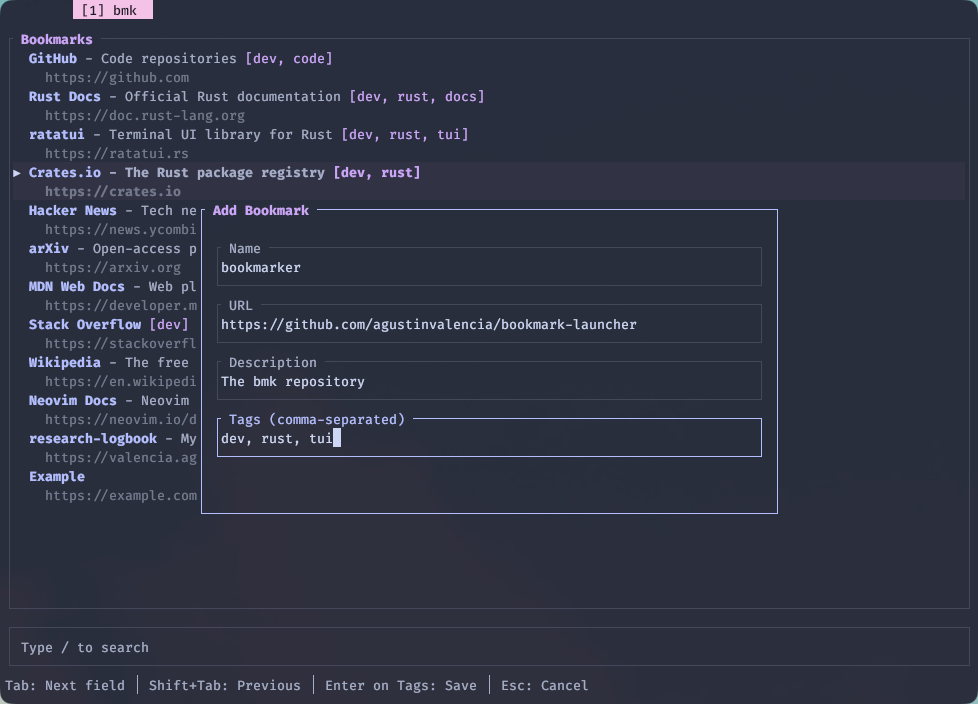
Task: Click the https://valencia.ag URL line
Action: coord(121,458)
